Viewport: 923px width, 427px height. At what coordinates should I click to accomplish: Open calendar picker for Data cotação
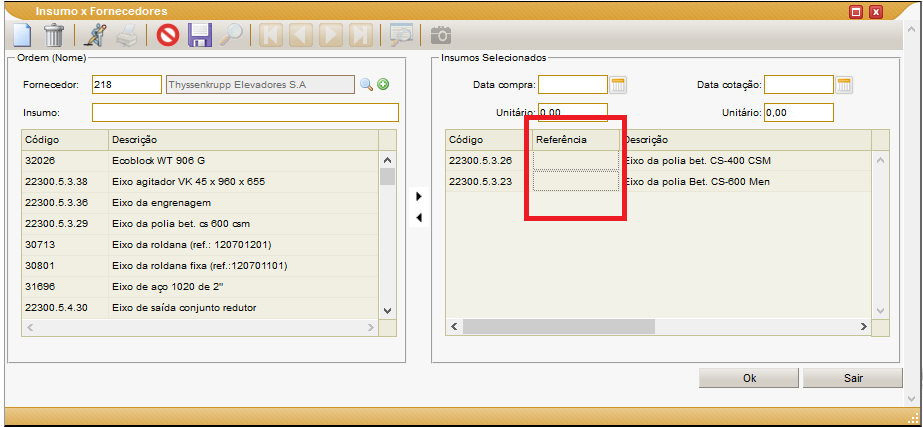(844, 85)
